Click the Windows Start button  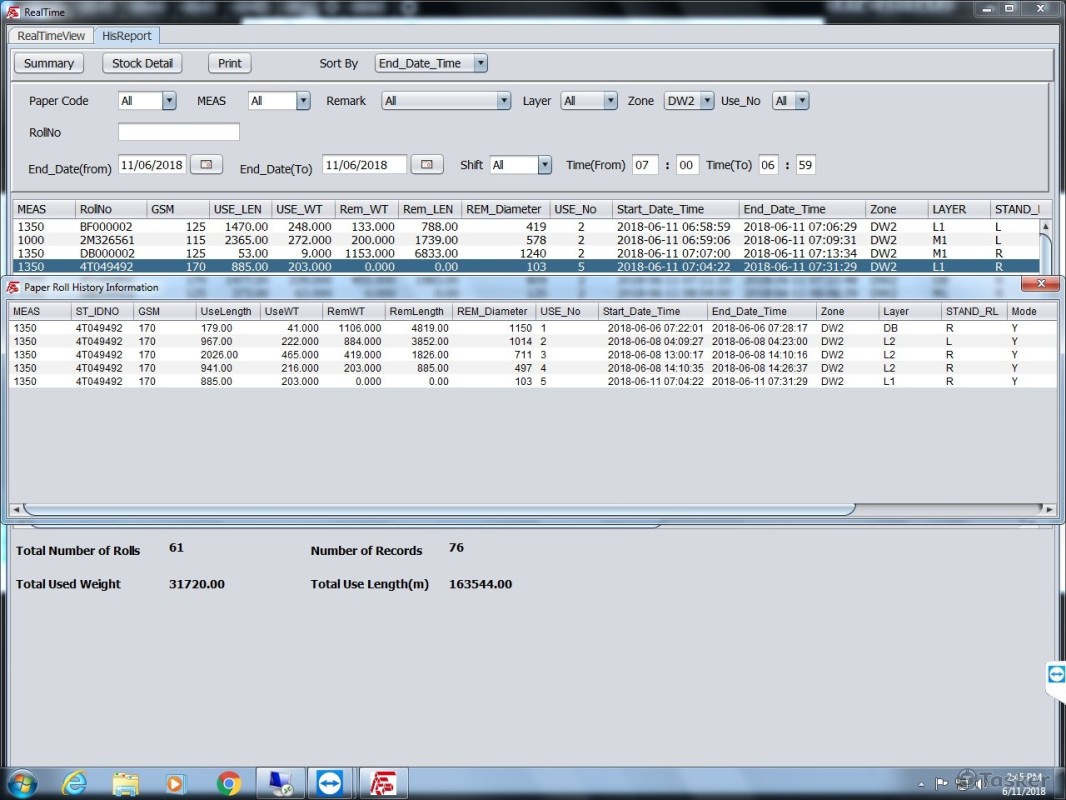pyautogui.click(x=22, y=783)
